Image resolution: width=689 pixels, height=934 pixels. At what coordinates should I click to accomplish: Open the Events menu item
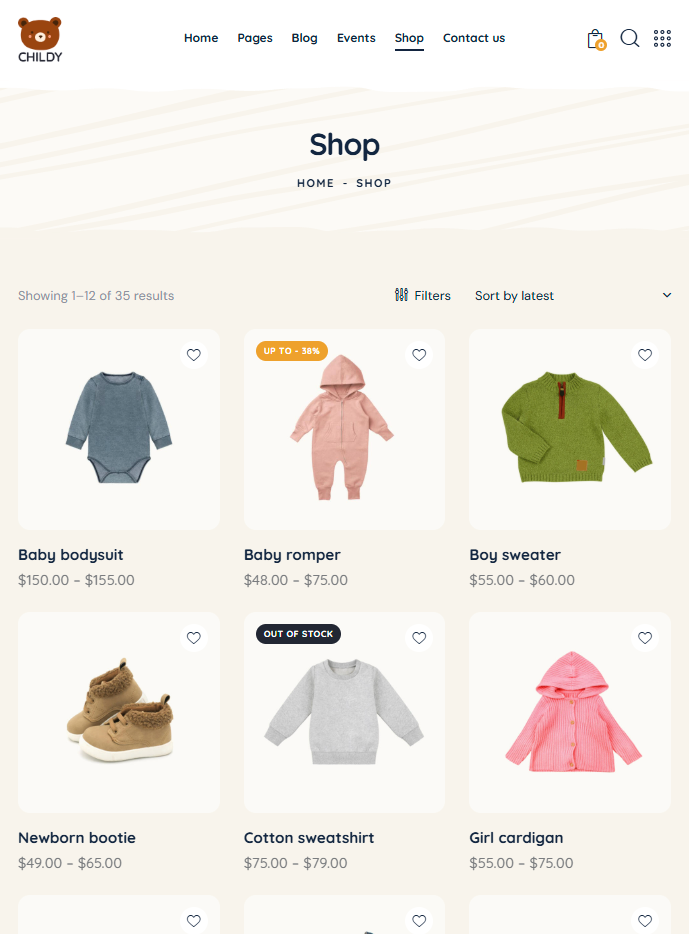pos(356,38)
